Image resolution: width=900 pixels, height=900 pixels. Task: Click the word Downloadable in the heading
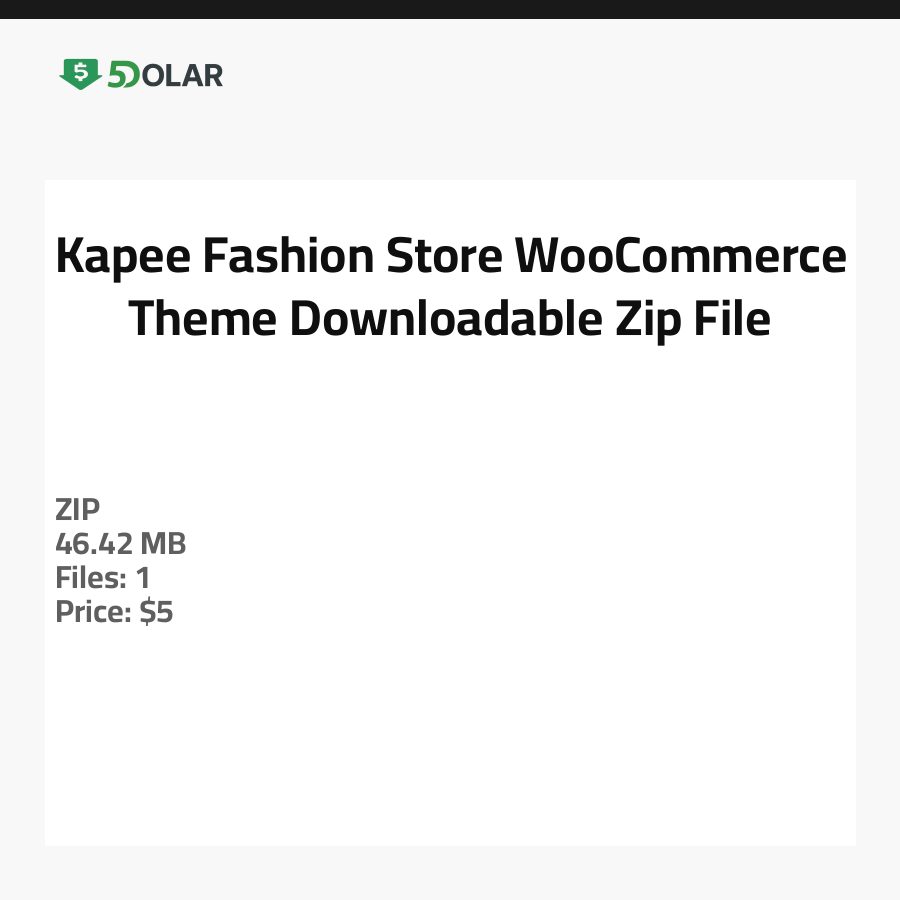tap(445, 319)
